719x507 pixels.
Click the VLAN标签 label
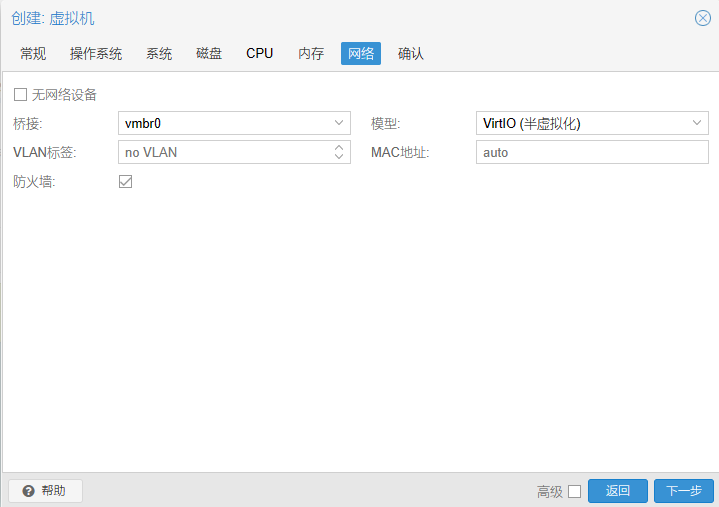coord(44,152)
